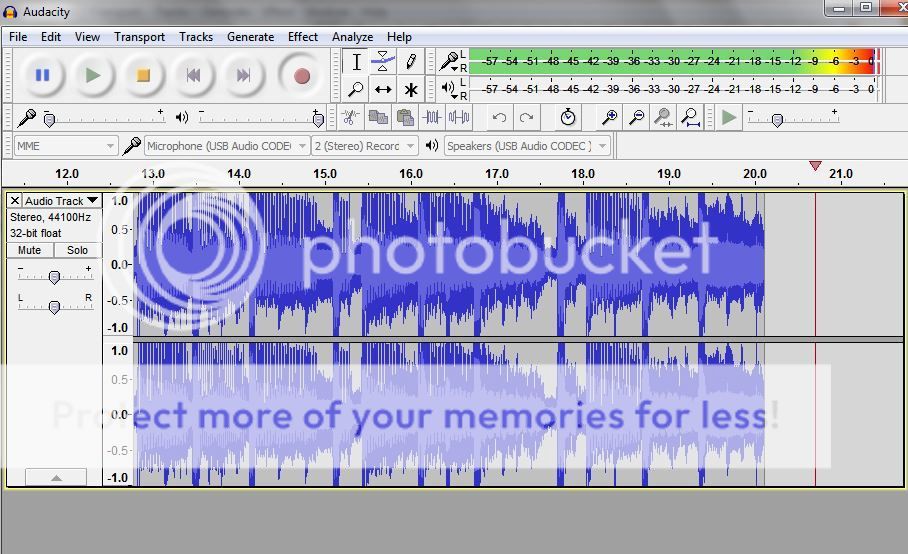This screenshot has height=554, width=908.
Task: Click the Trim audio icon
Action: point(432,118)
